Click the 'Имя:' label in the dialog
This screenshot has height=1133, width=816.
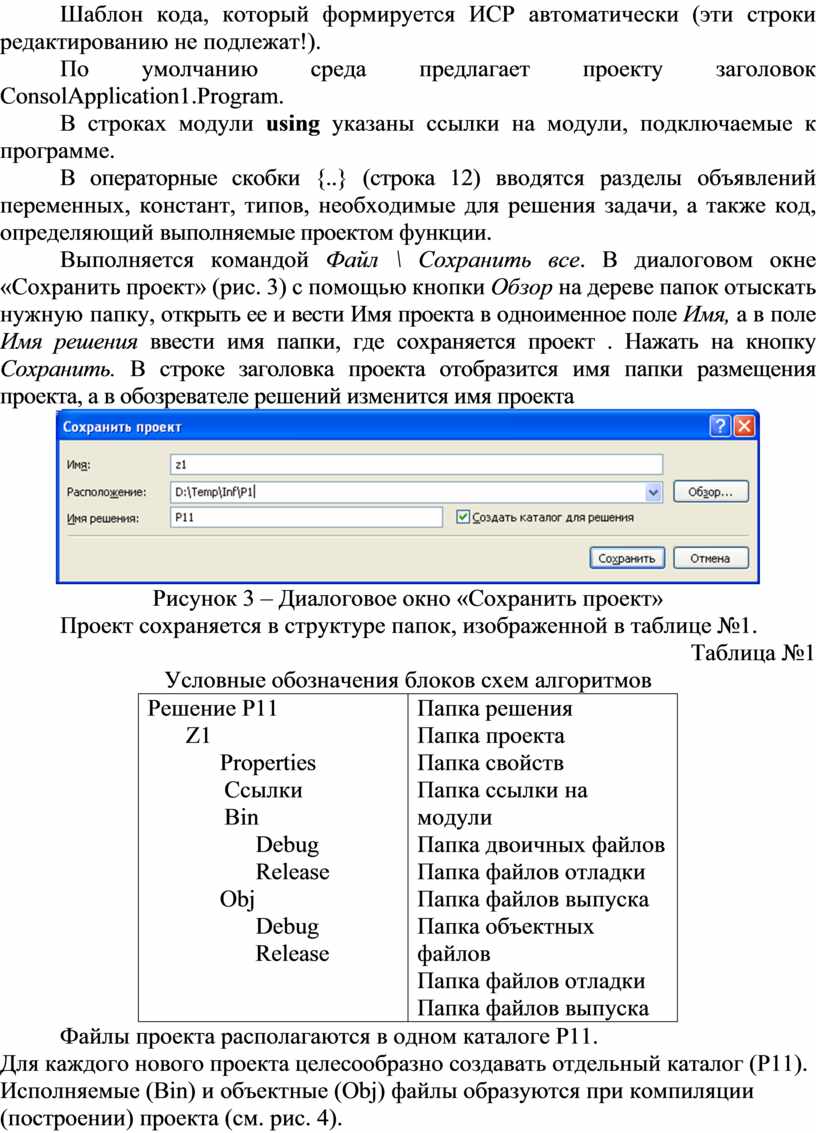[79, 465]
